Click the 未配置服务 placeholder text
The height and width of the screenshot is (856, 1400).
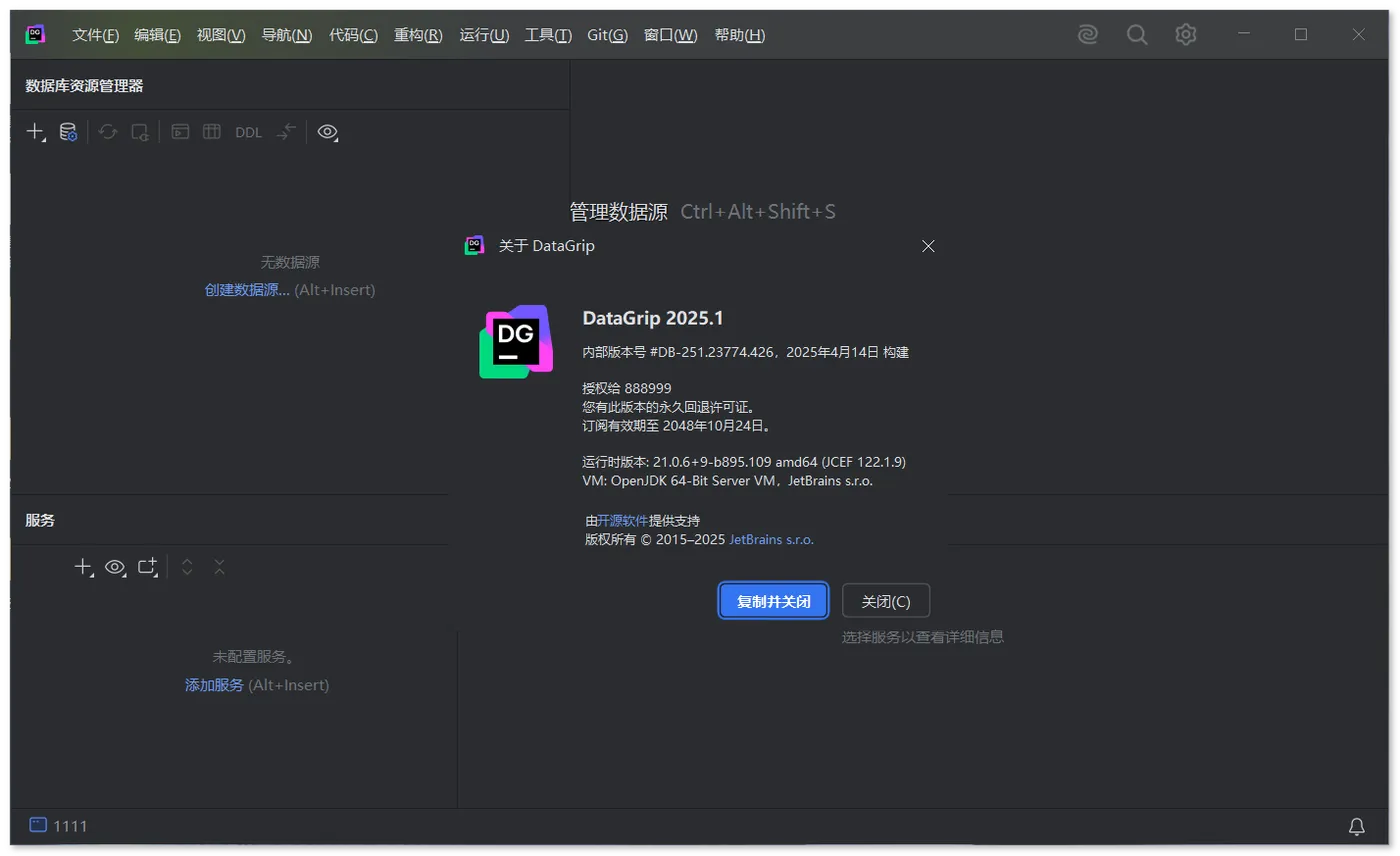tap(255, 657)
